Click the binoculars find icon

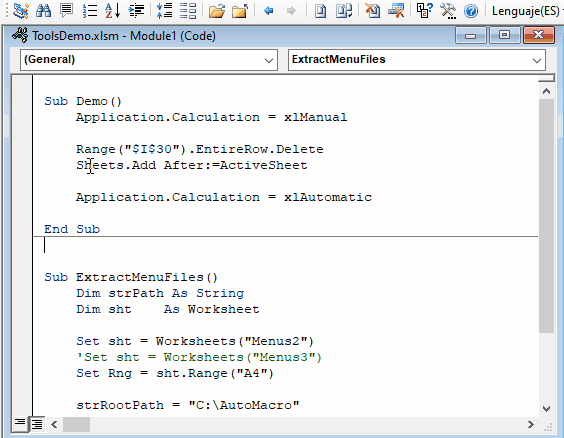[x=44, y=11]
